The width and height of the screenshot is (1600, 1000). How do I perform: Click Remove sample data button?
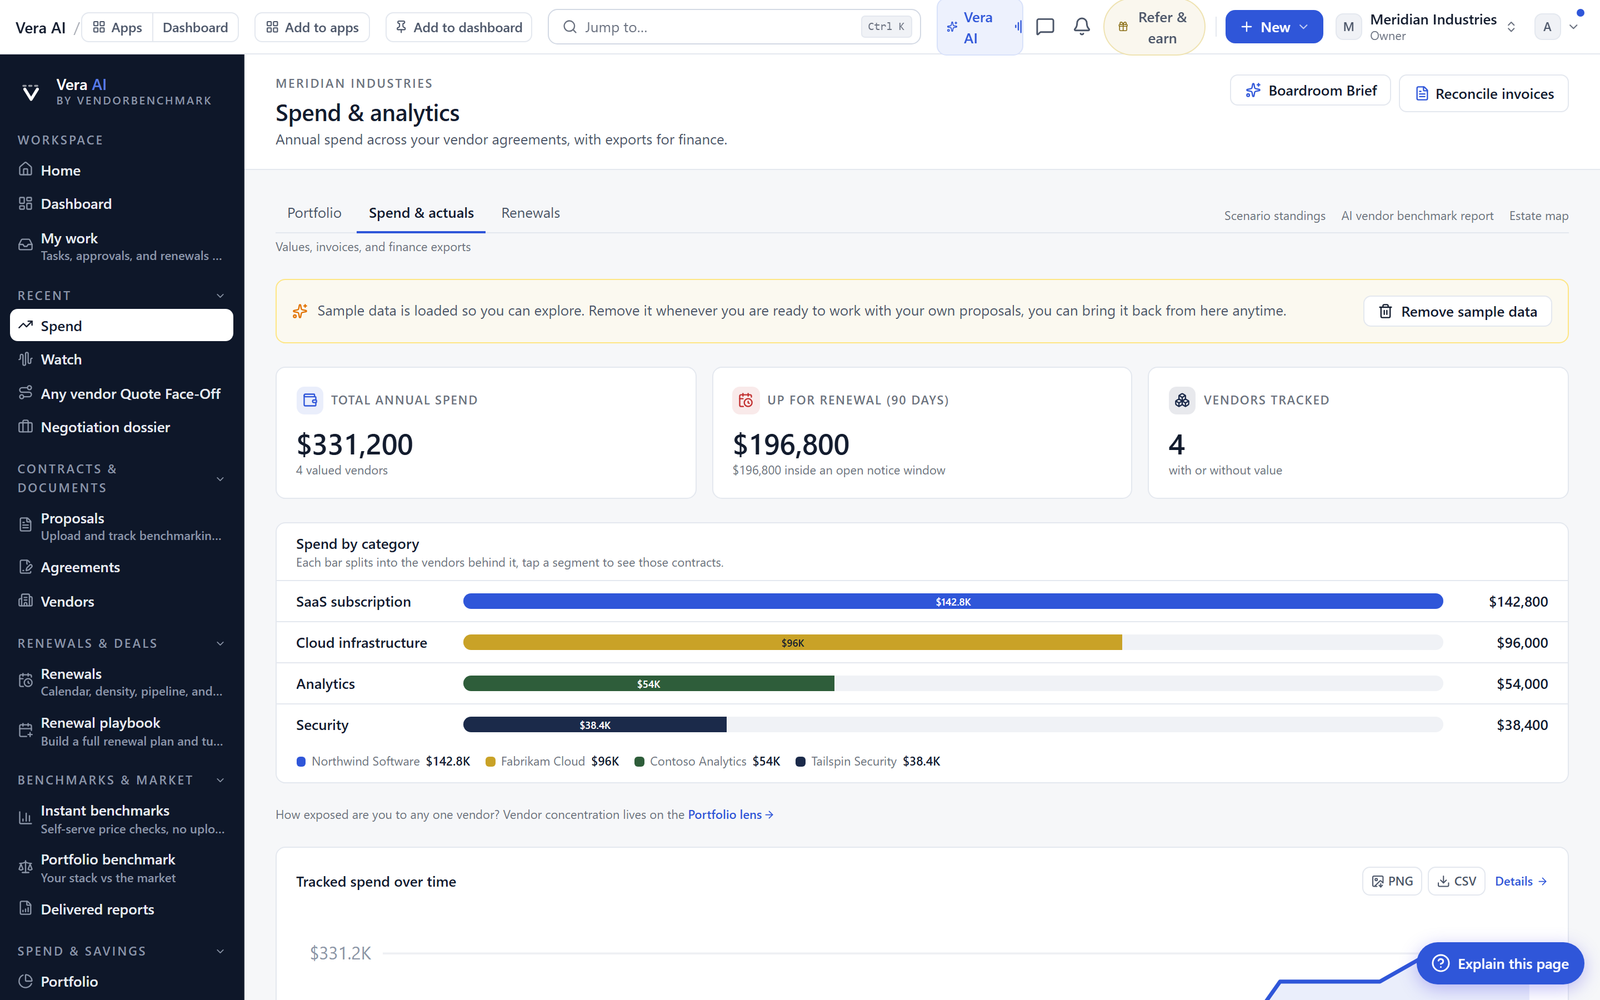1457,311
